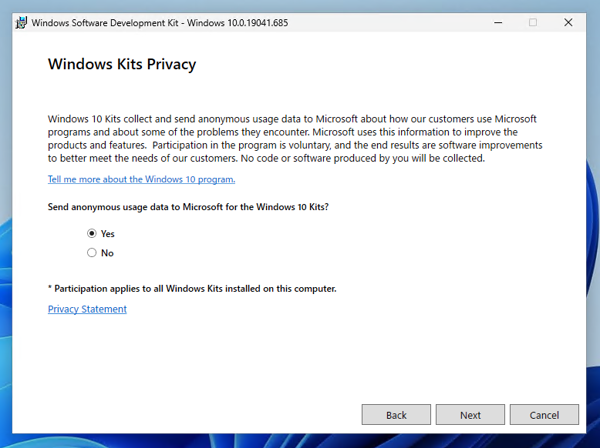Select the Yes radio button
This screenshot has height=448, width=600.
[91, 233]
